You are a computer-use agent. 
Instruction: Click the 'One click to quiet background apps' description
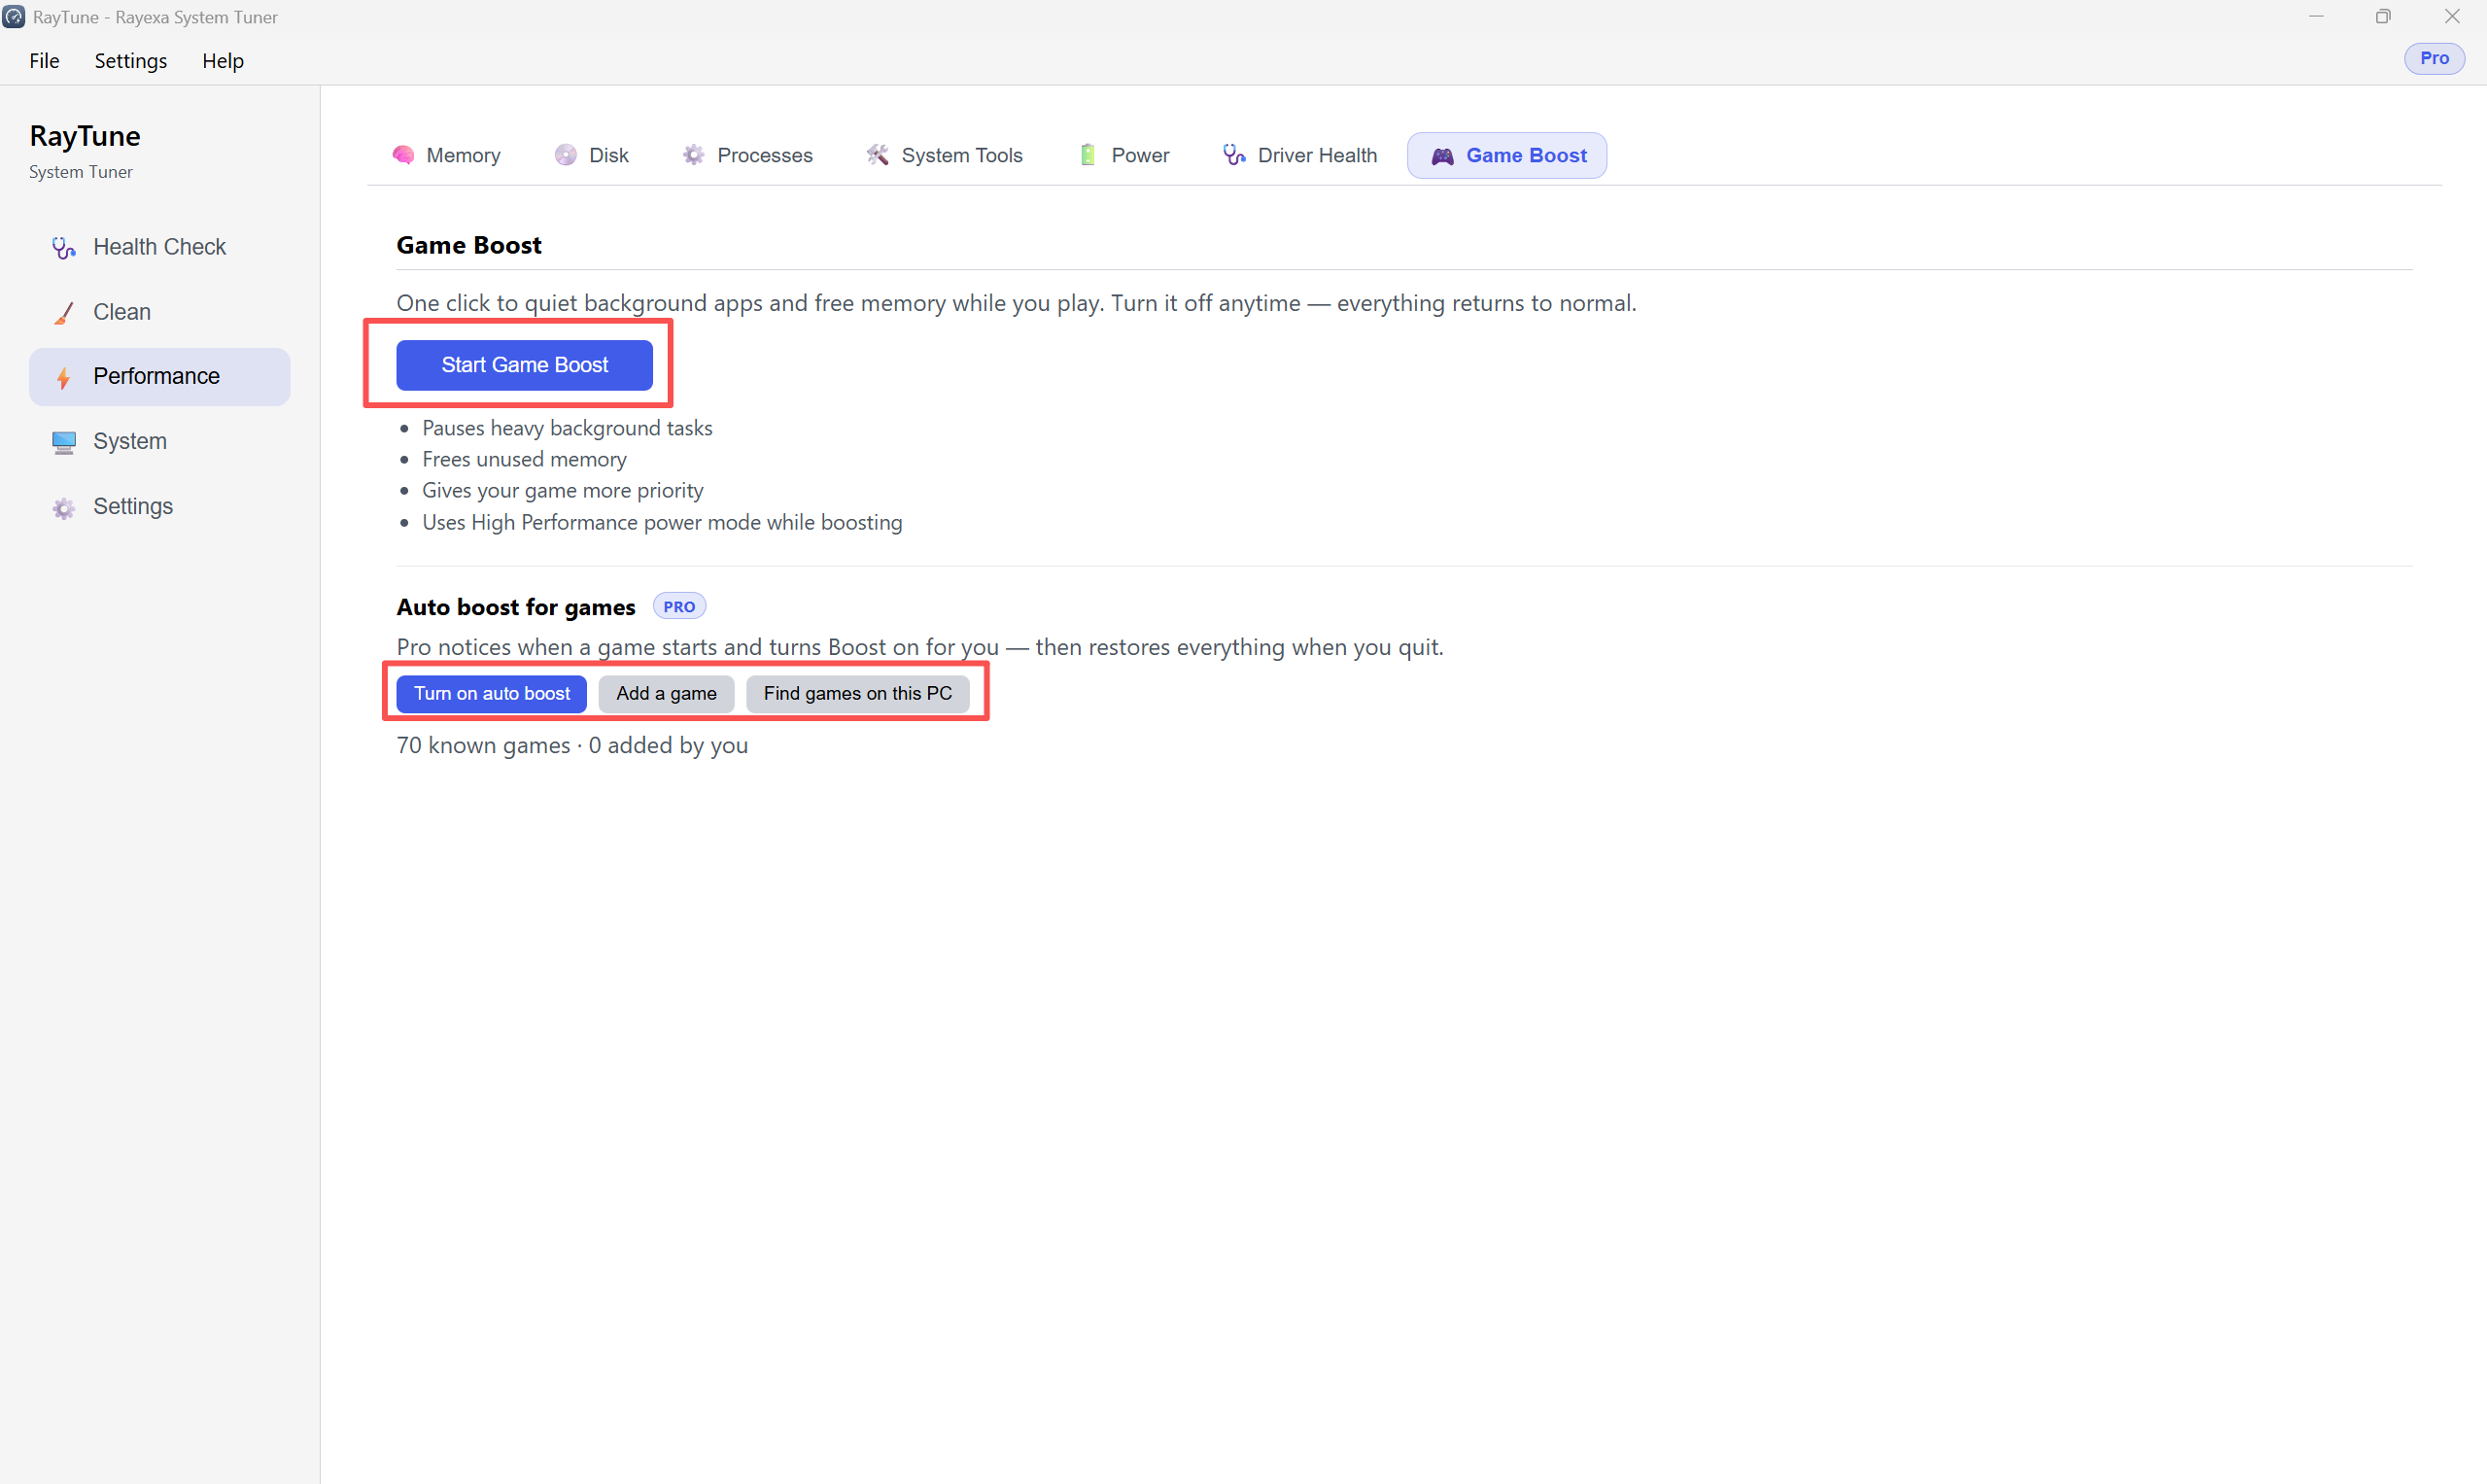click(1017, 303)
